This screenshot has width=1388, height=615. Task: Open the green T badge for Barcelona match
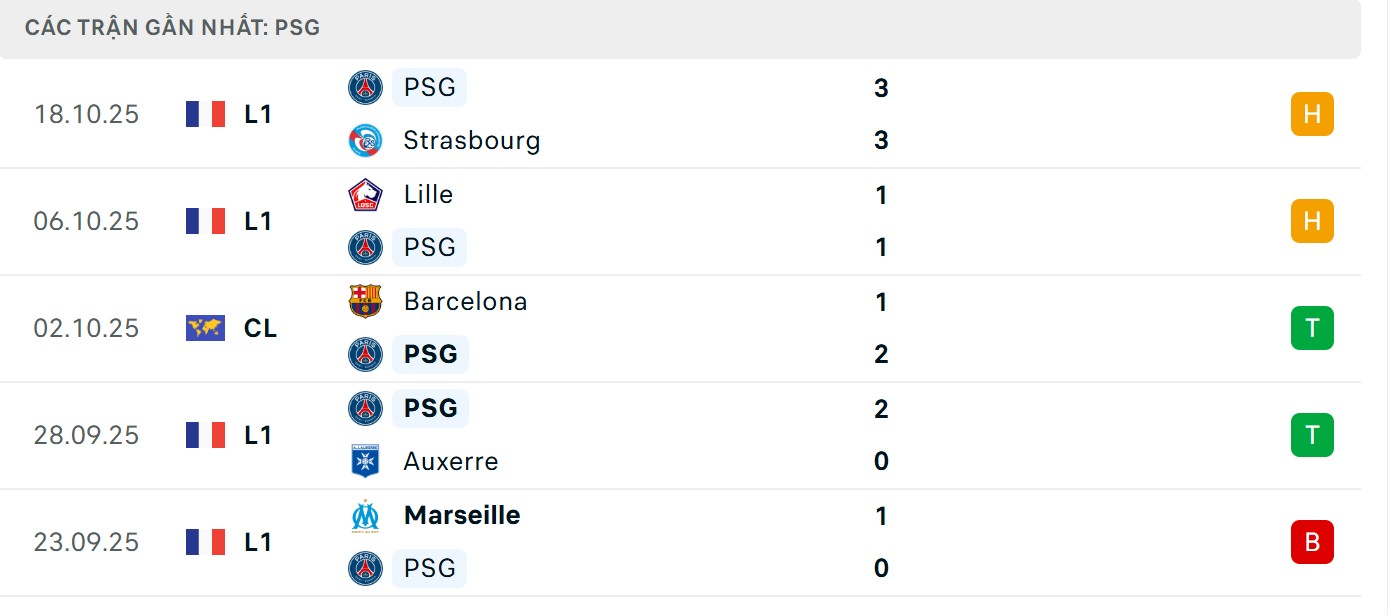[1312, 328]
